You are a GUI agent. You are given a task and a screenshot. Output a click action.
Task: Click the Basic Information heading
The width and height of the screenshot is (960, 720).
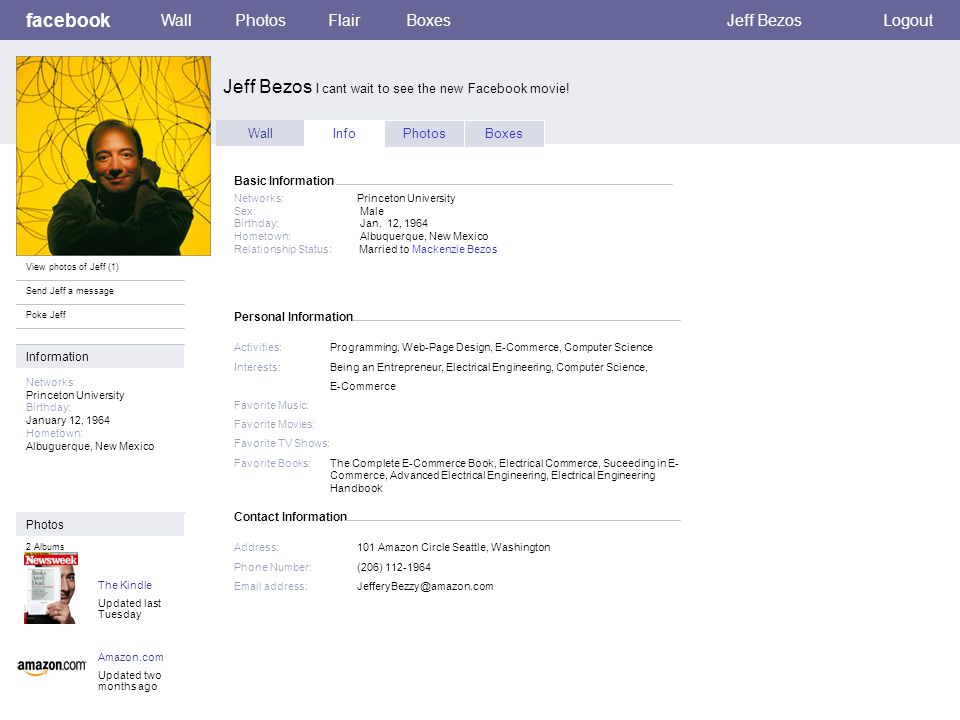pyautogui.click(x=284, y=181)
